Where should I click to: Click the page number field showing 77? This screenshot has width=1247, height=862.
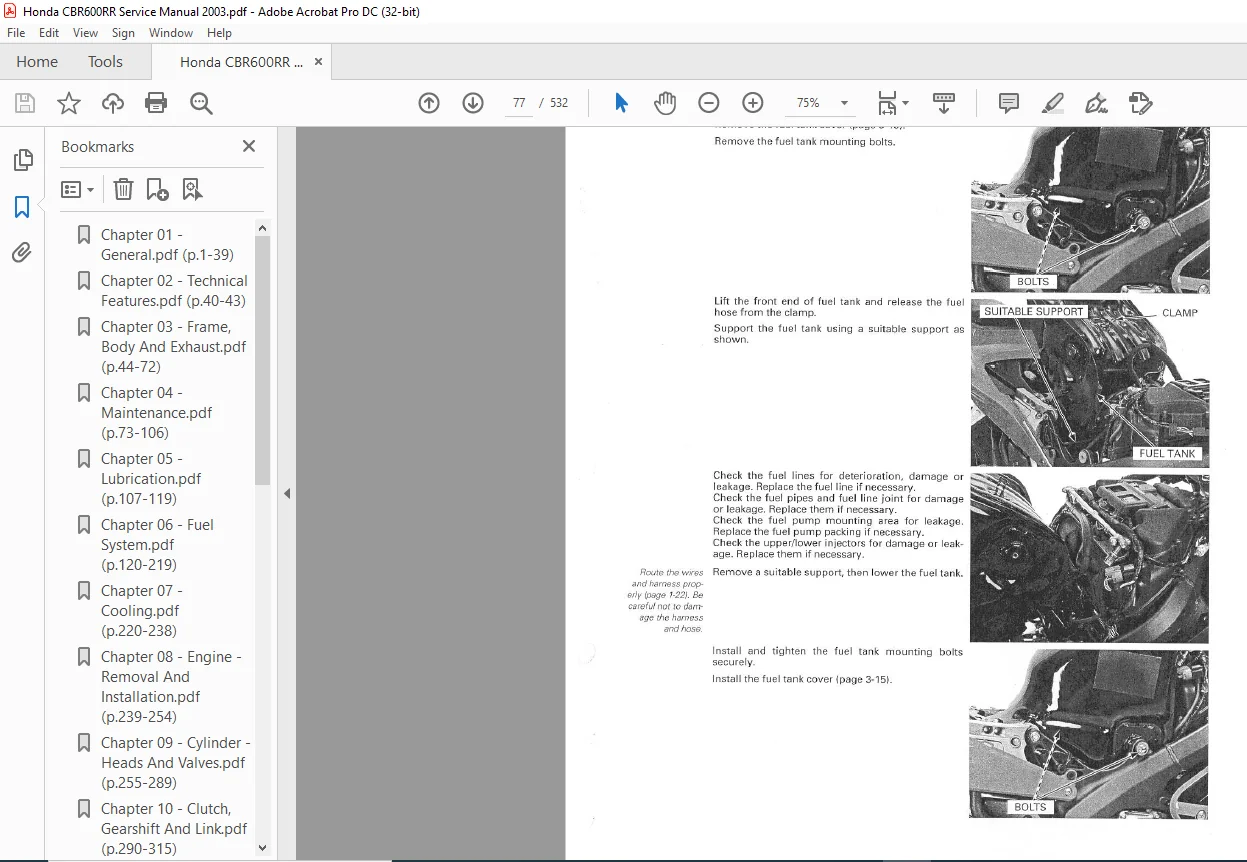[518, 103]
